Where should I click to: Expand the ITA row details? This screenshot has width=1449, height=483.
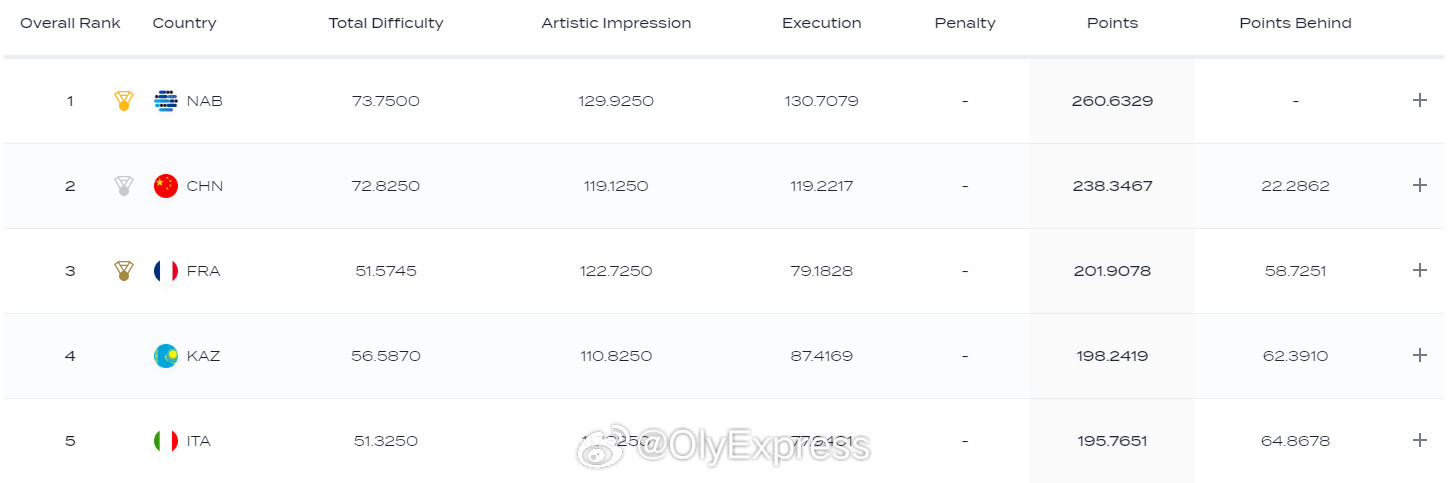click(x=1419, y=440)
